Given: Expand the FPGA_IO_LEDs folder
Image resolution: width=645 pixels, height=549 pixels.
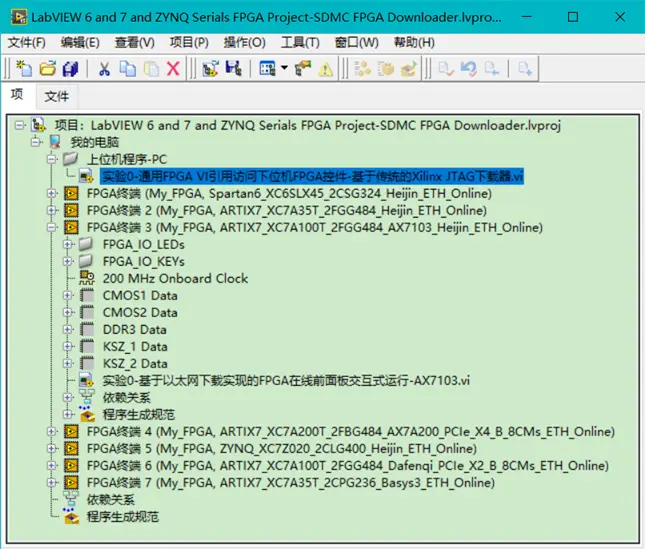Looking at the screenshot, I should click(x=68, y=244).
